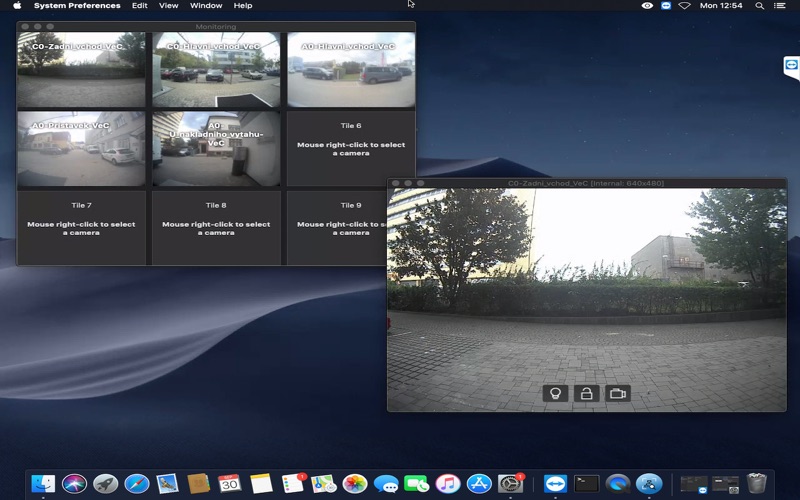Image resolution: width=800 pixels, height=500 pixels.
Task: Open the System Preferences menu
Action: (x=77, y=6)
